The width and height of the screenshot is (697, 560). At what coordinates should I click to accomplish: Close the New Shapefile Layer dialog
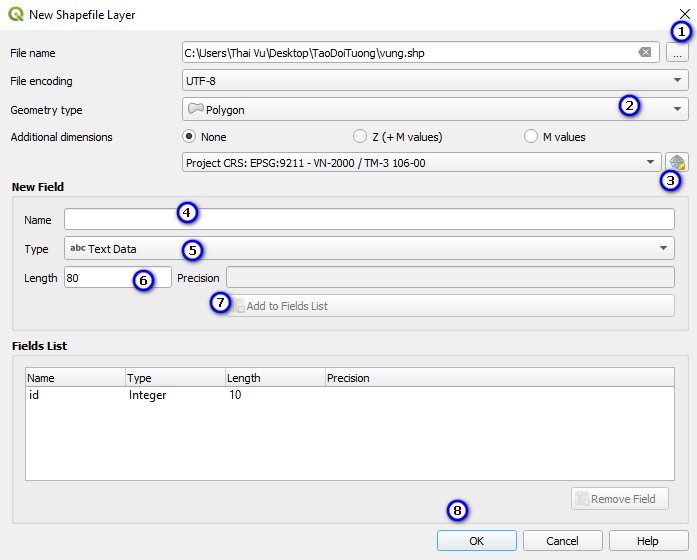click(x=685, y=14)
